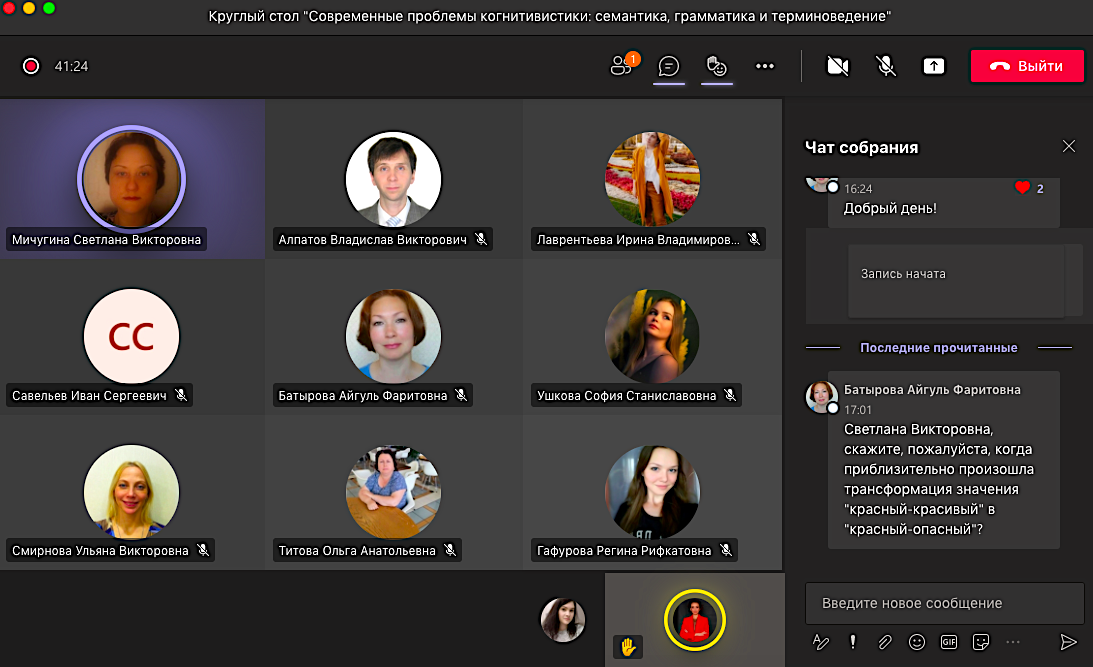Turn on the camera

point(837,66)
